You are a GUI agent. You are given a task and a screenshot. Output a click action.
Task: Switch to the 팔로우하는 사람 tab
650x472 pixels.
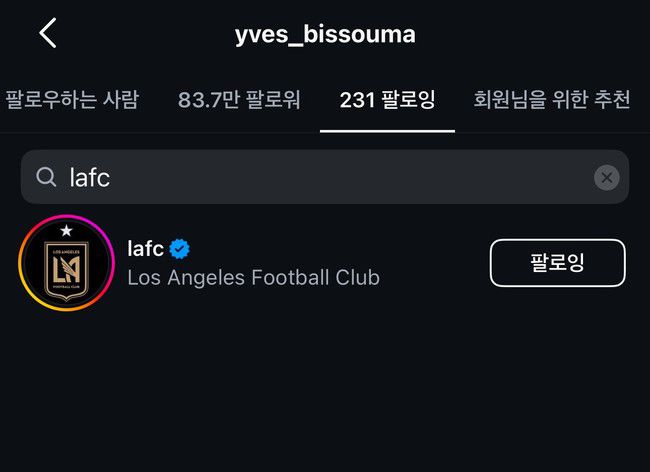72,100
